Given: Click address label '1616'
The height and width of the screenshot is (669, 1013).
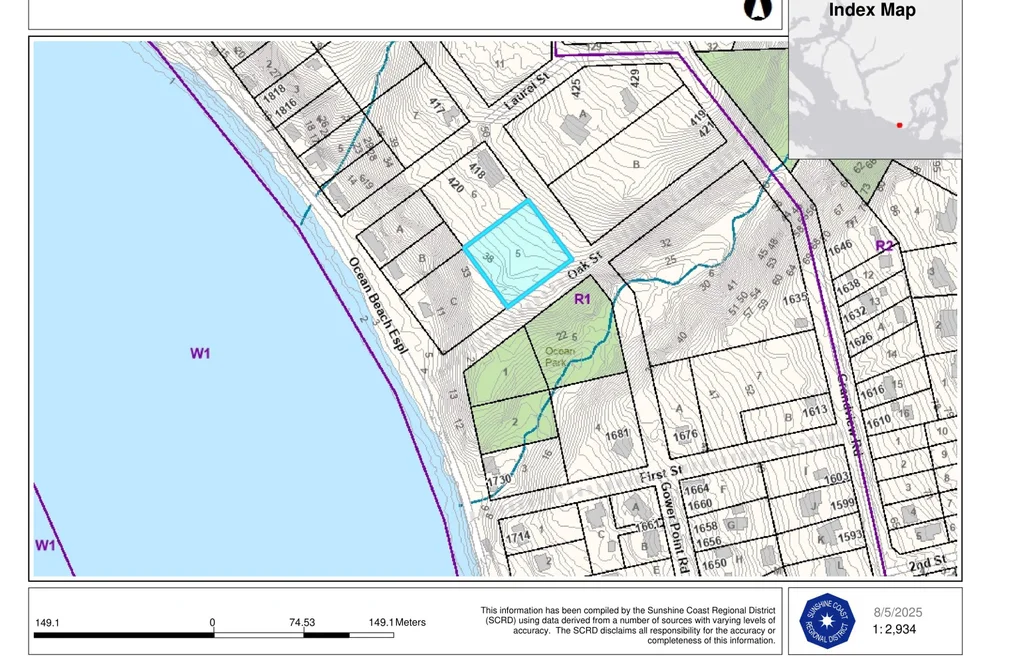Looking at the screenshot, I should (872, 392).
